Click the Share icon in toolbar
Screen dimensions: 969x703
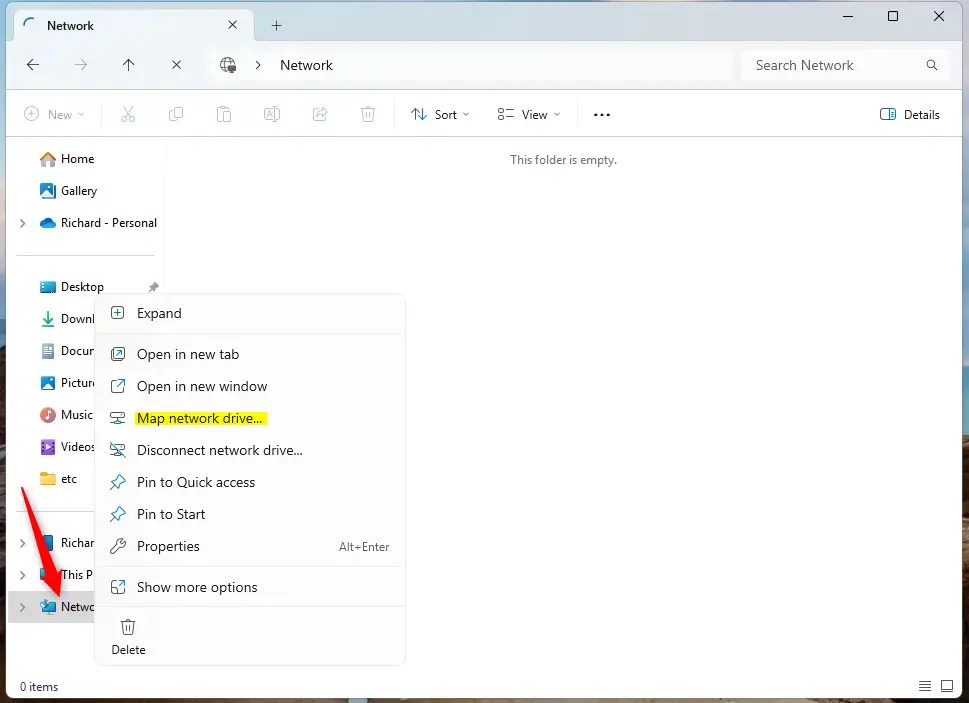pyautogui.click(x=320, y=114)
